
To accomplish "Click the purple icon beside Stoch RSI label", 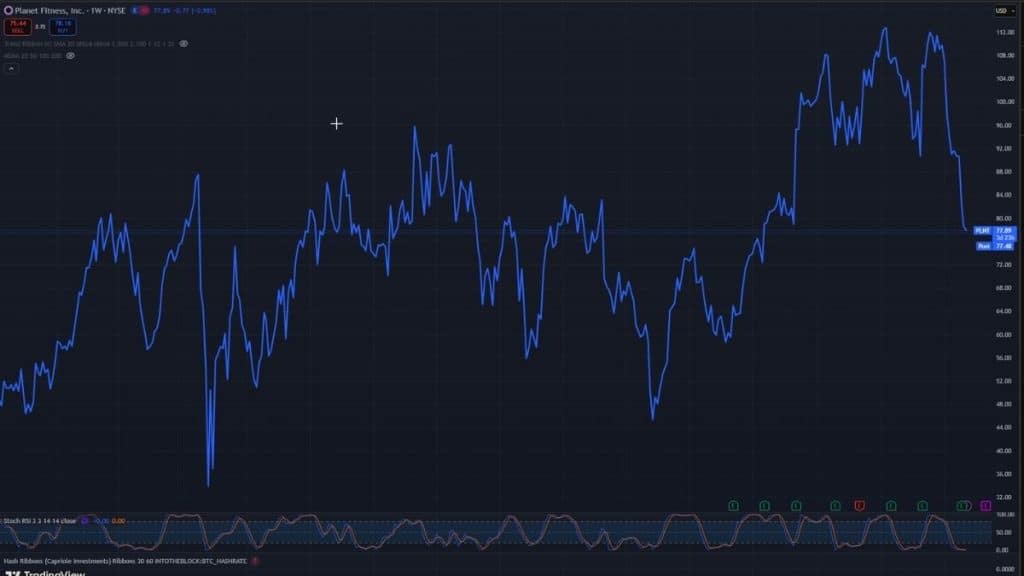I will pyautogui.click(x=85, y=520).
